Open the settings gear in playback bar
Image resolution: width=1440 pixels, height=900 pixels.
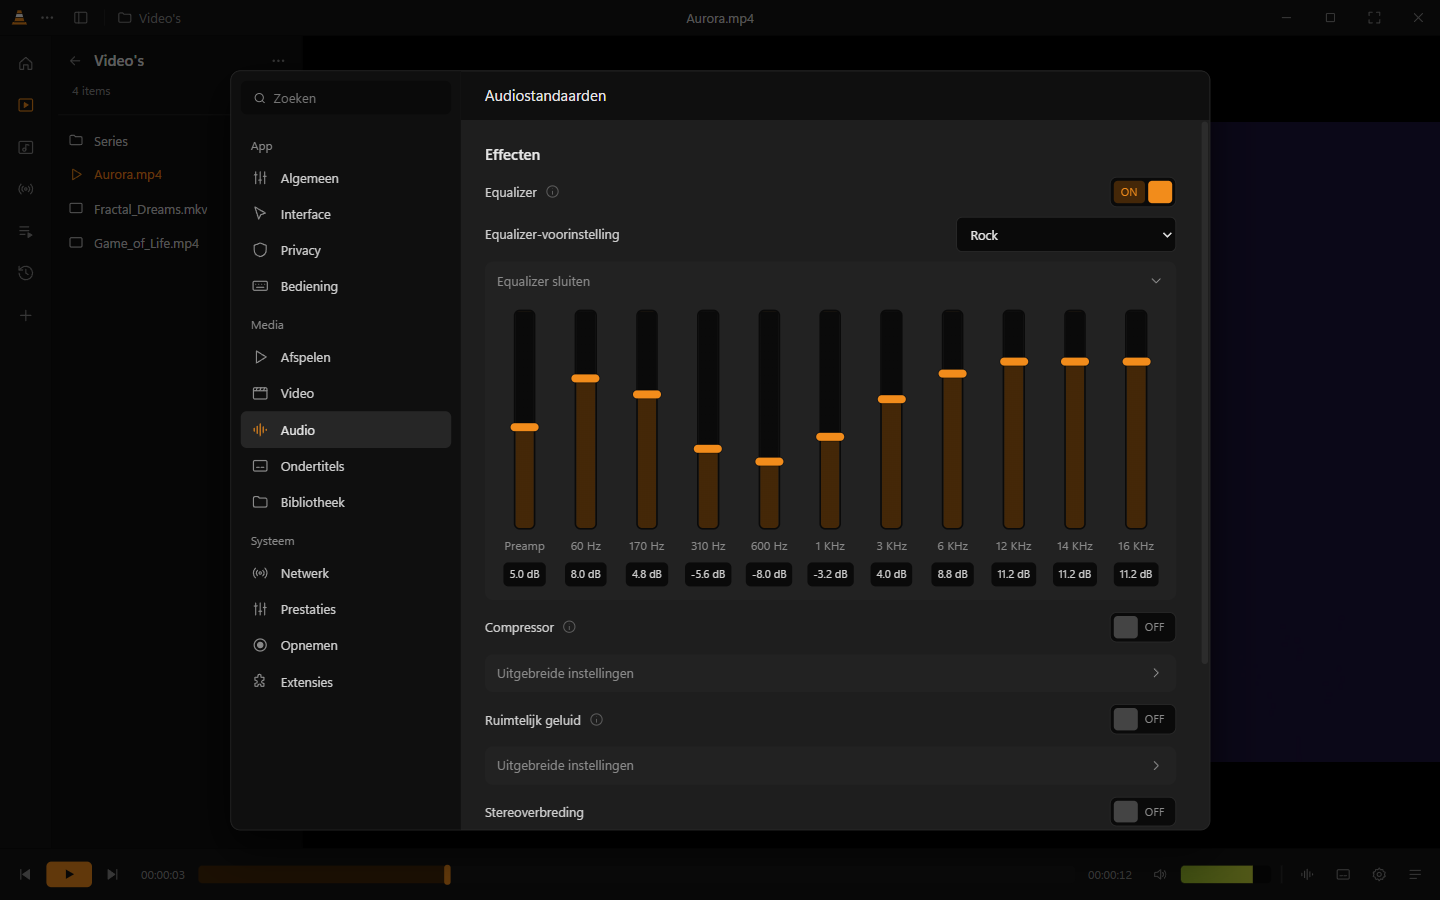click(1379, 875)
